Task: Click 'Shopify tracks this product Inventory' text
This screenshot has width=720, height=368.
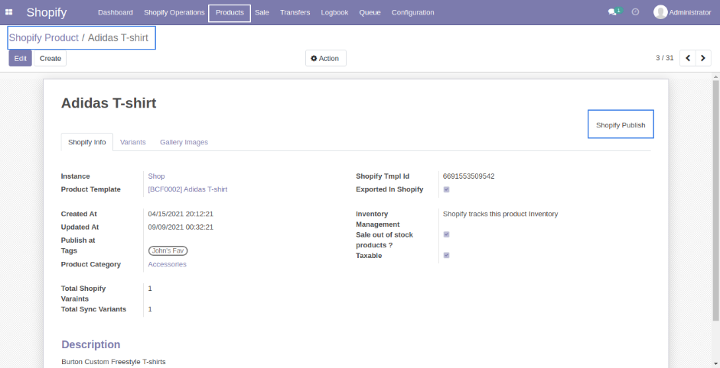Action: pyautogui.click(x=501, y=214)
